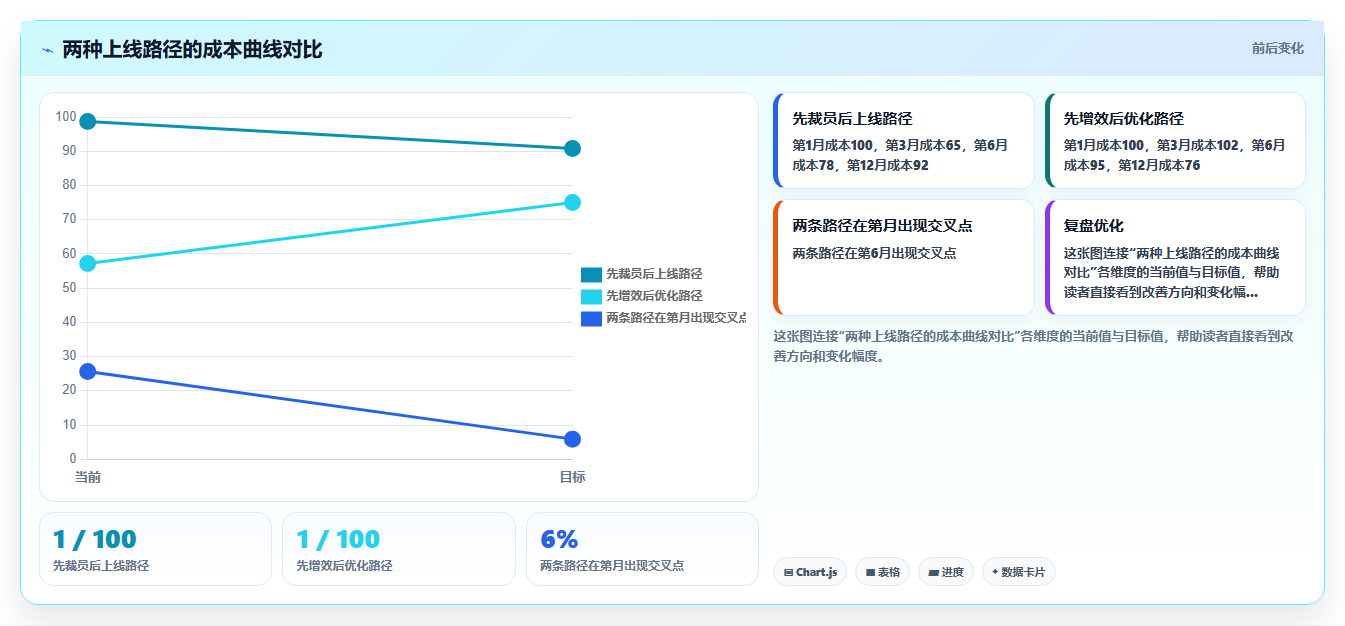
Task: Click the Chart.js tag chip
Action: [x=810, y=572]
